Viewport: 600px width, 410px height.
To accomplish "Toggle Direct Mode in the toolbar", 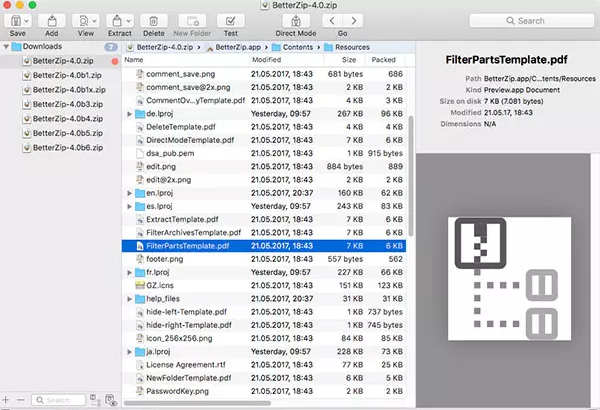I will (296, 20).
